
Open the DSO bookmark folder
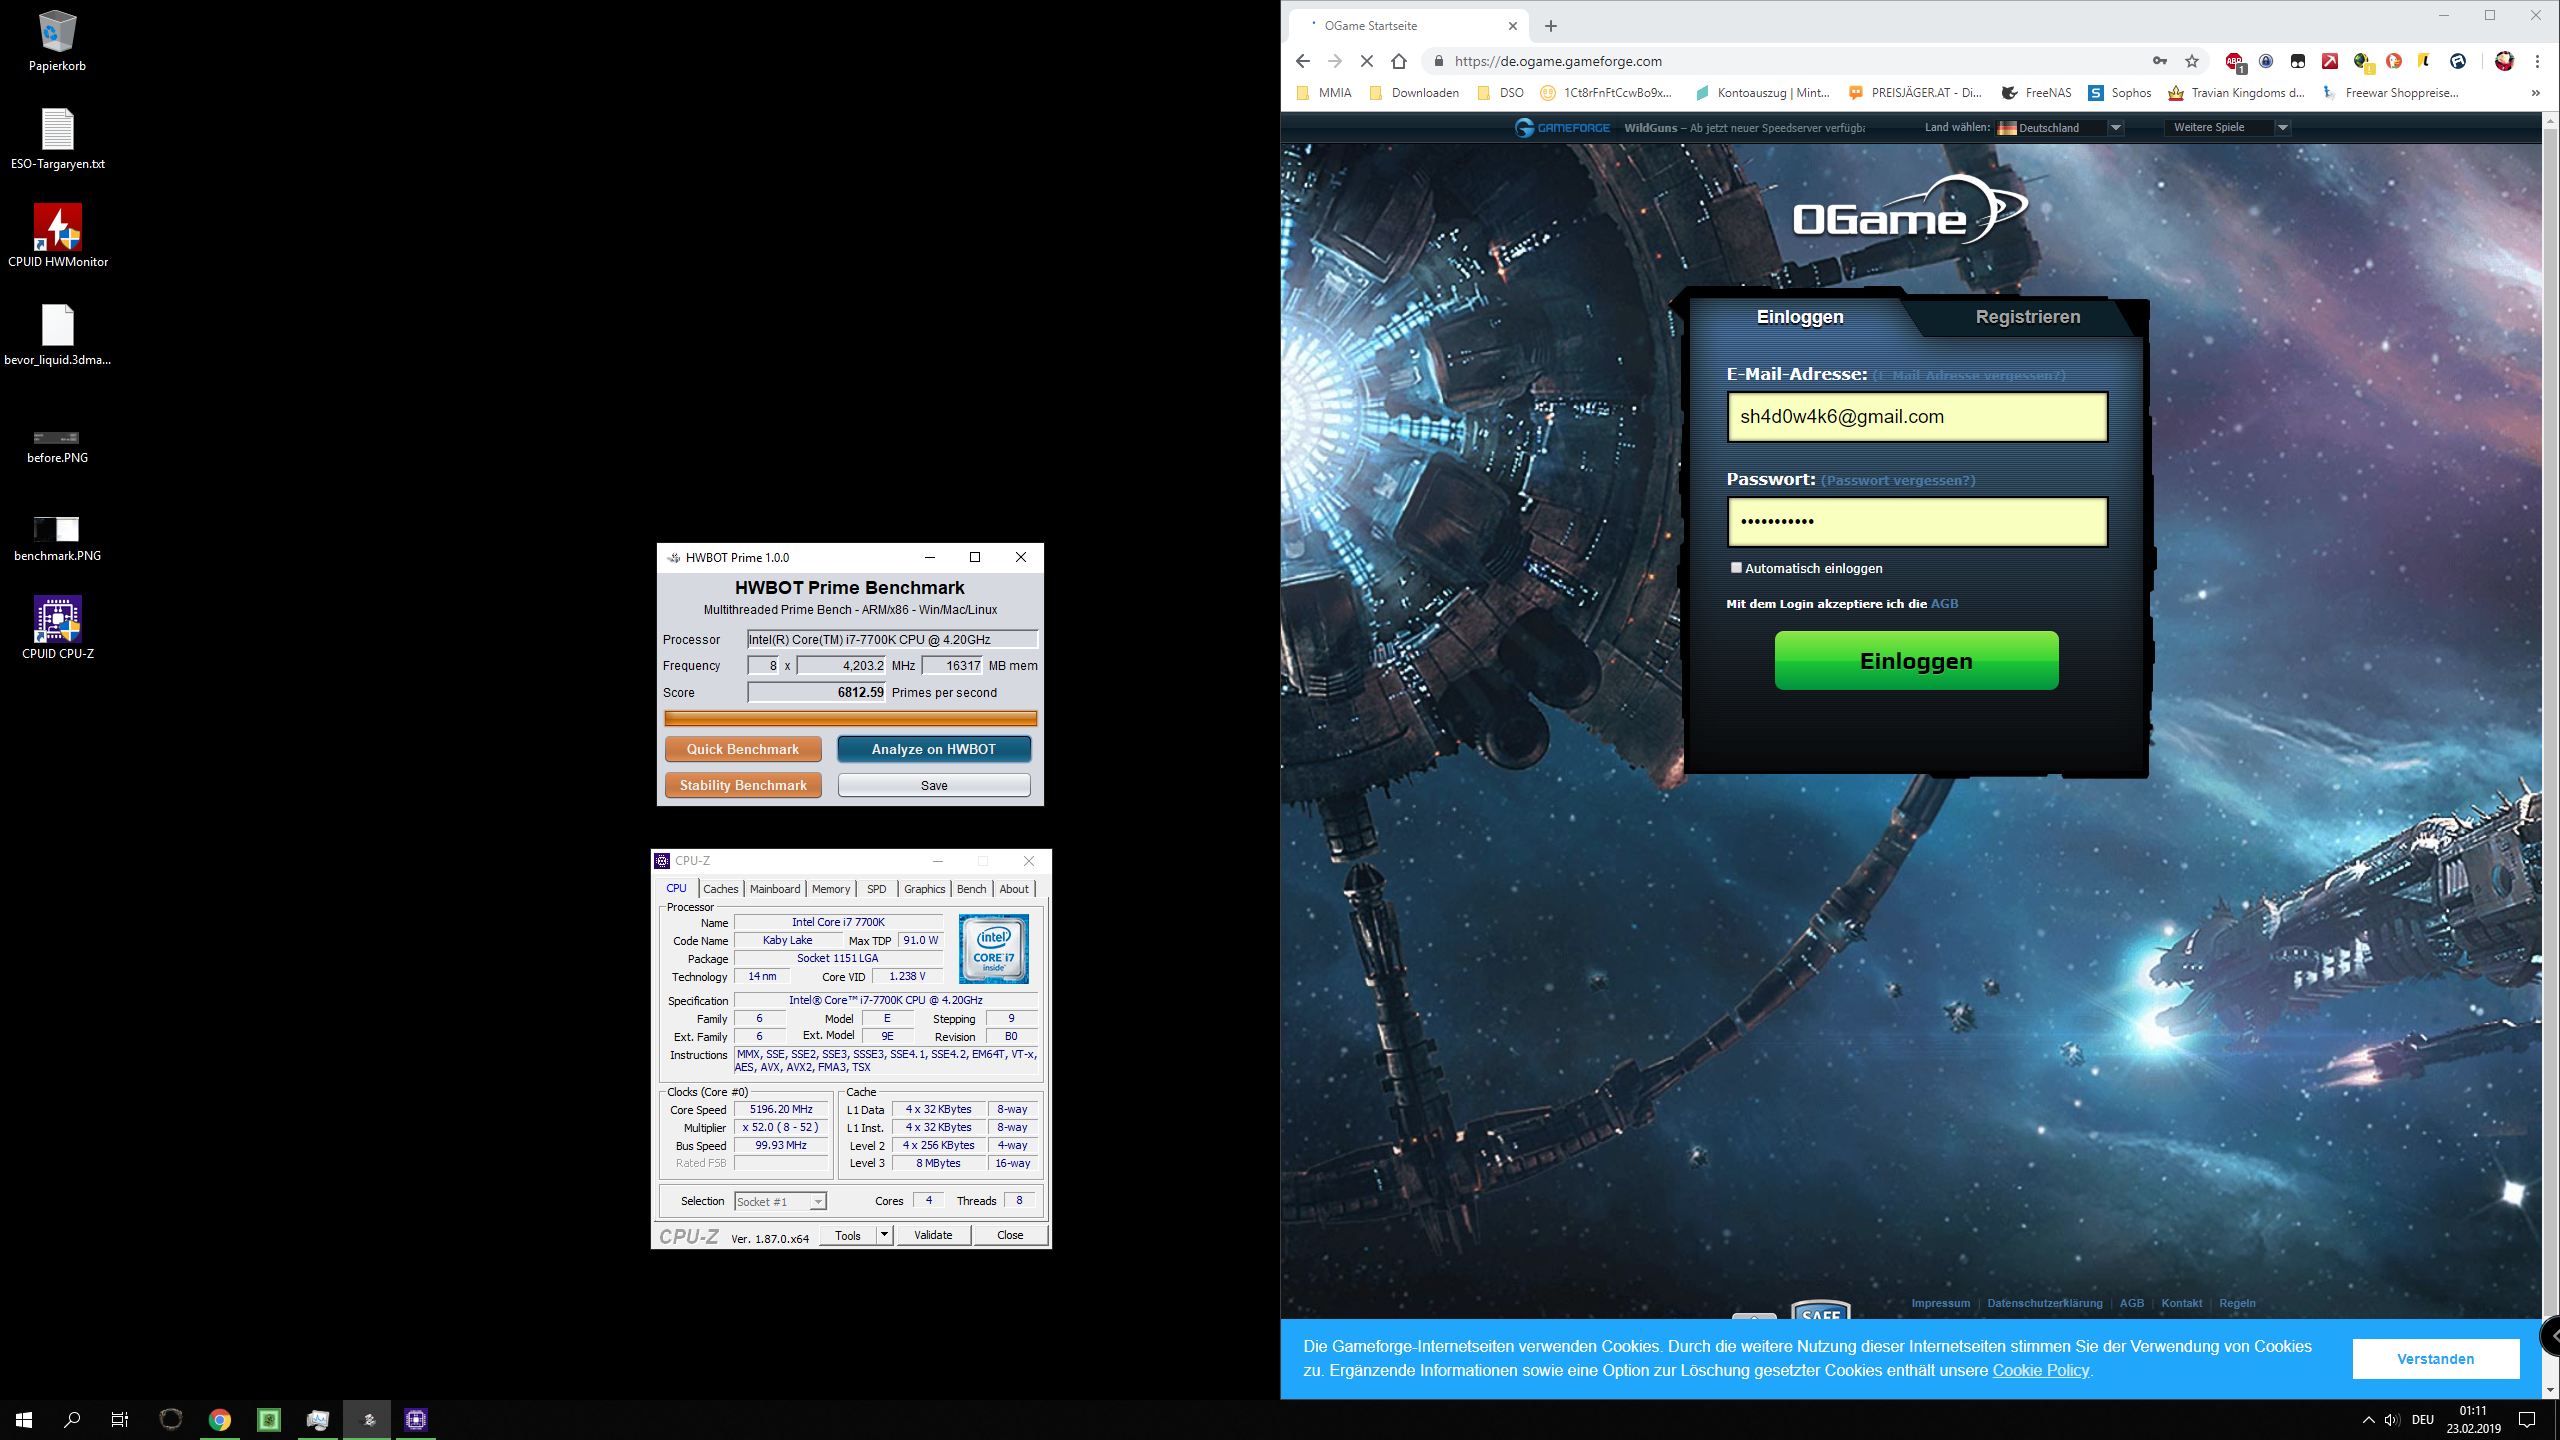tap(1500, 93)
